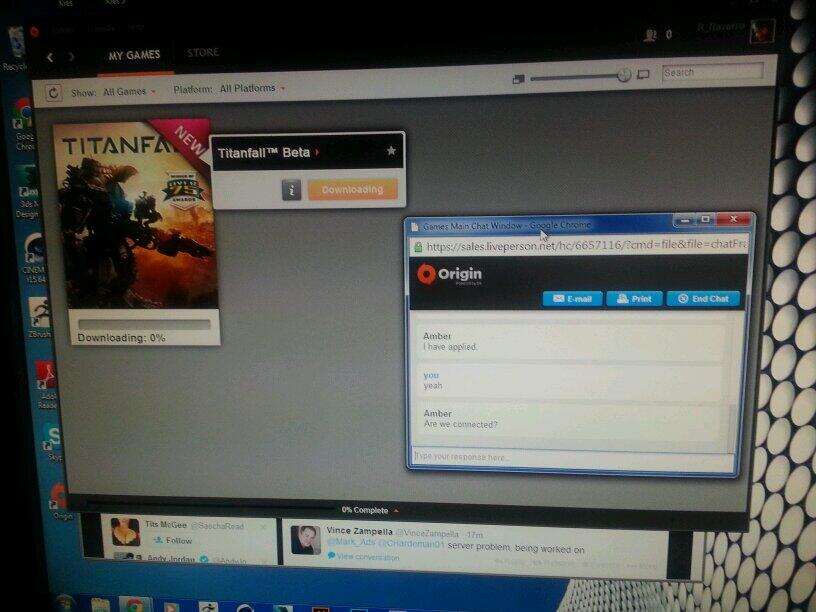Open media player icon in taskbar
816x612 pixels.
click(171, 607)
